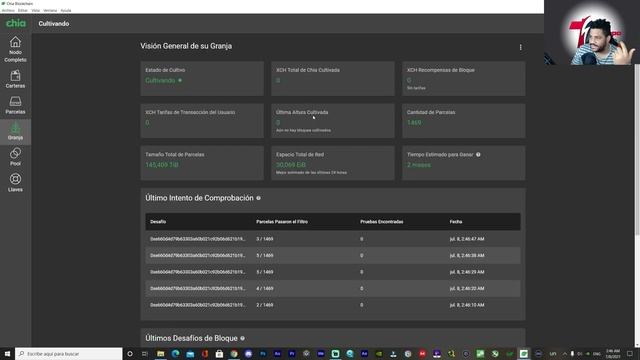This screenshot has height=360, width=640.
Task: Click the Cultivando page title
Action: click(x=54, y=24)
